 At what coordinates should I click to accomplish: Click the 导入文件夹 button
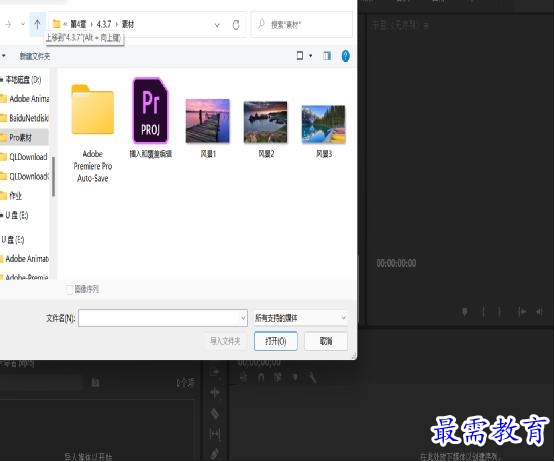click(x=225, y=341)
